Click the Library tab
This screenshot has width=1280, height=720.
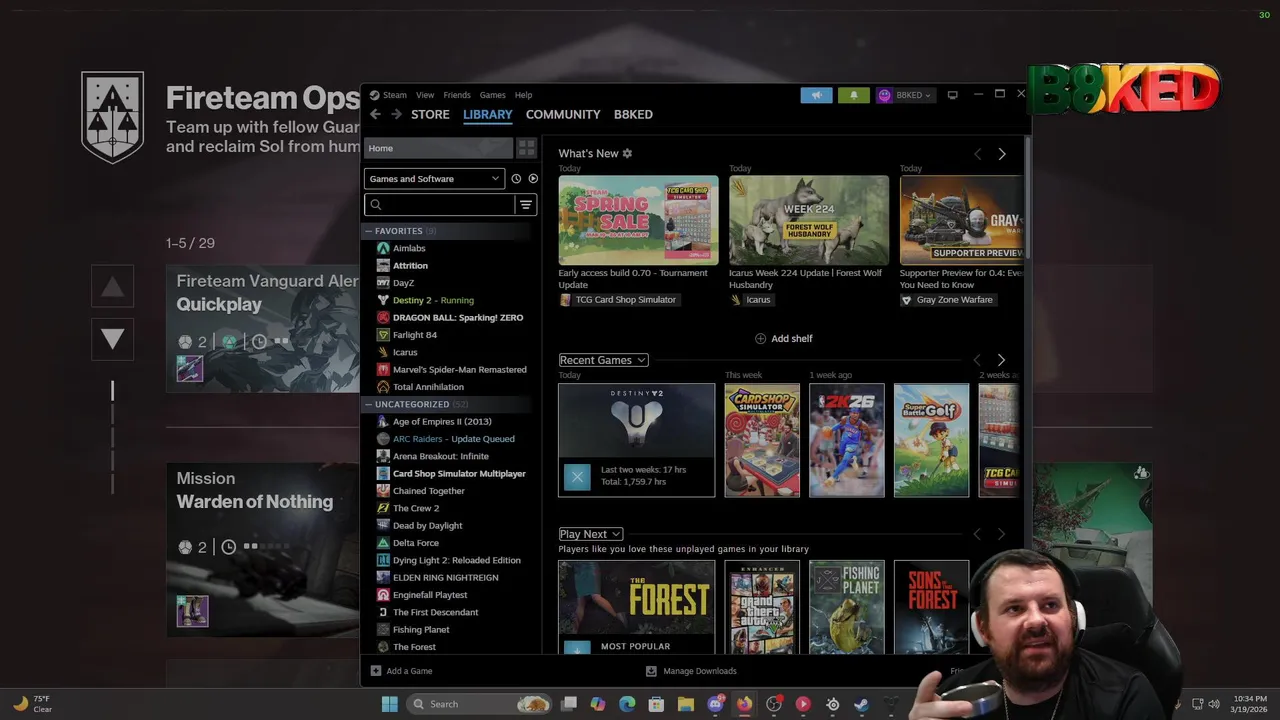[x=488, y=114]
